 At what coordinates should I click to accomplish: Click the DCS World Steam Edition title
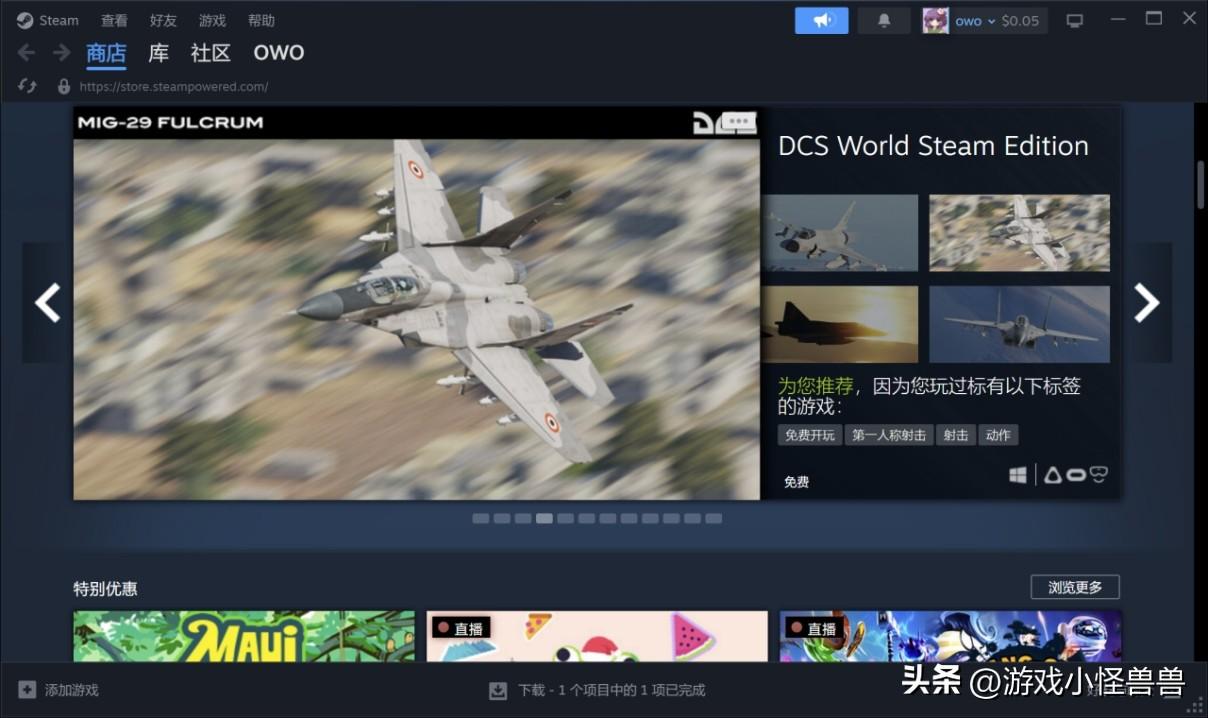(x=933, y=146)
